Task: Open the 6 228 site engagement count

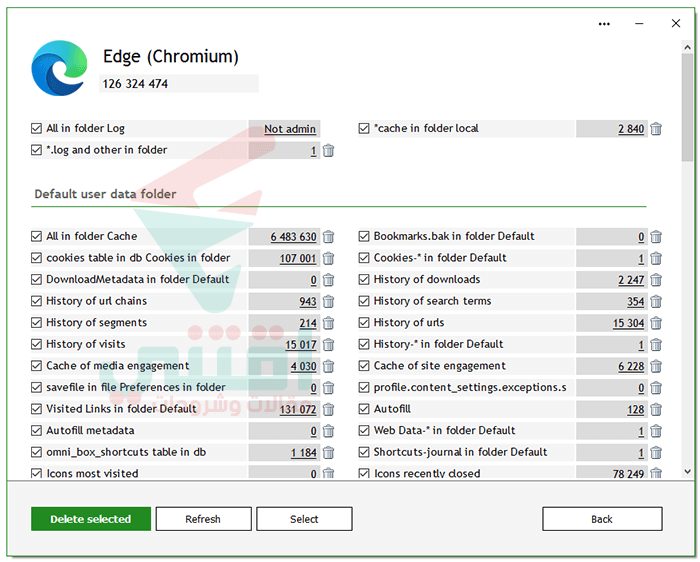Action: pyautogui.click(x=631, y=366)
